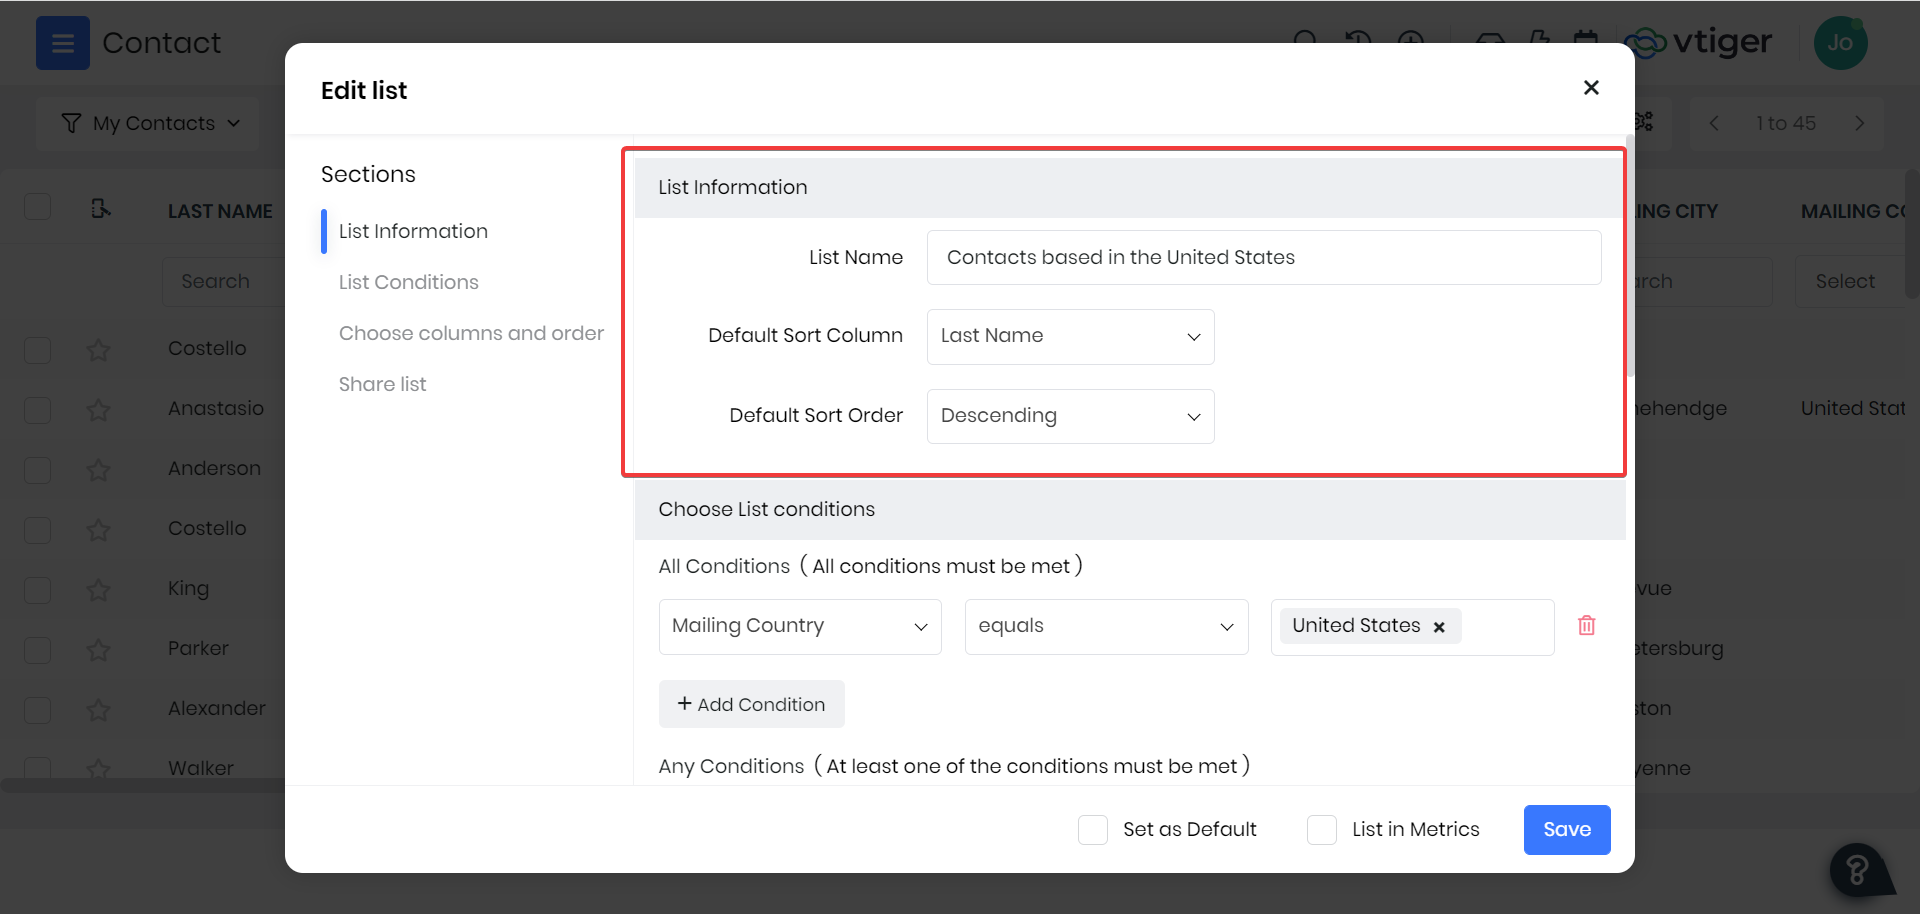Open the Default Sort Column dropdown
Screen dimensions: 1920x914
[x=1069, y=336]
